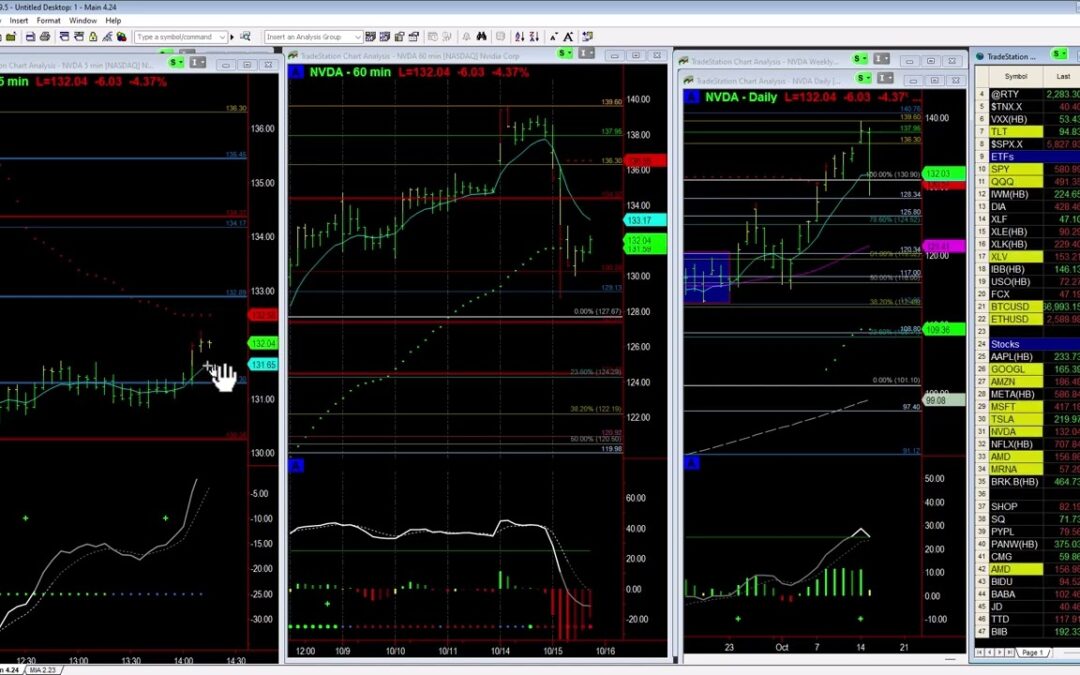The image size is (1080, 675).
Task: Click the blue A marker beside NVDA - 60 min title
Action: click(x=295, y=72)
